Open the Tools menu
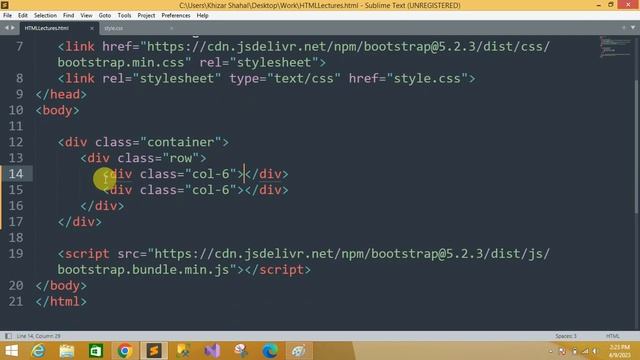Viewport: 640px width, 360px height. coord(124,16)
